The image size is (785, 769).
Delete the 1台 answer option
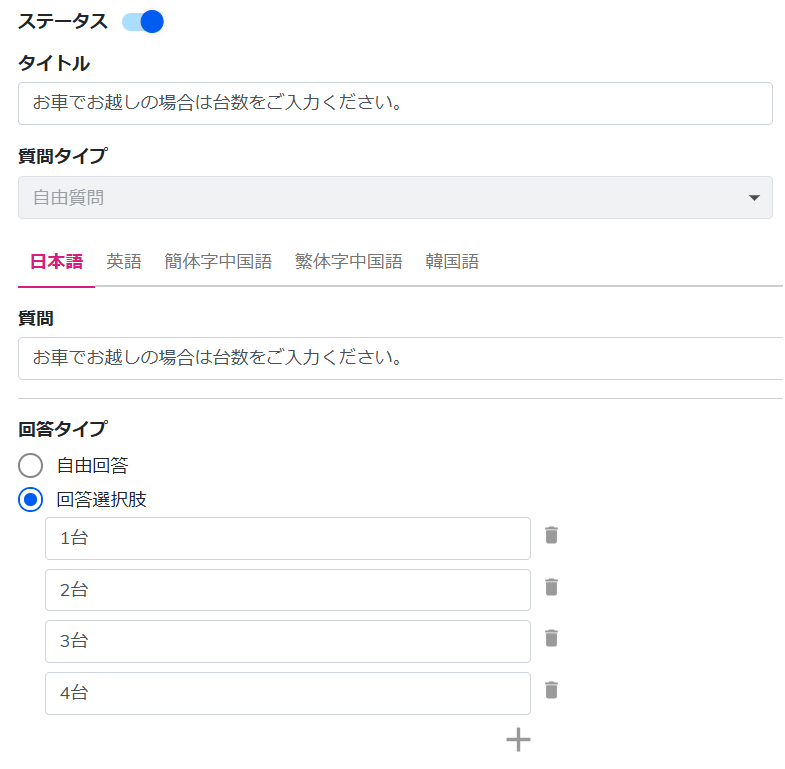(x=551, y=535)
